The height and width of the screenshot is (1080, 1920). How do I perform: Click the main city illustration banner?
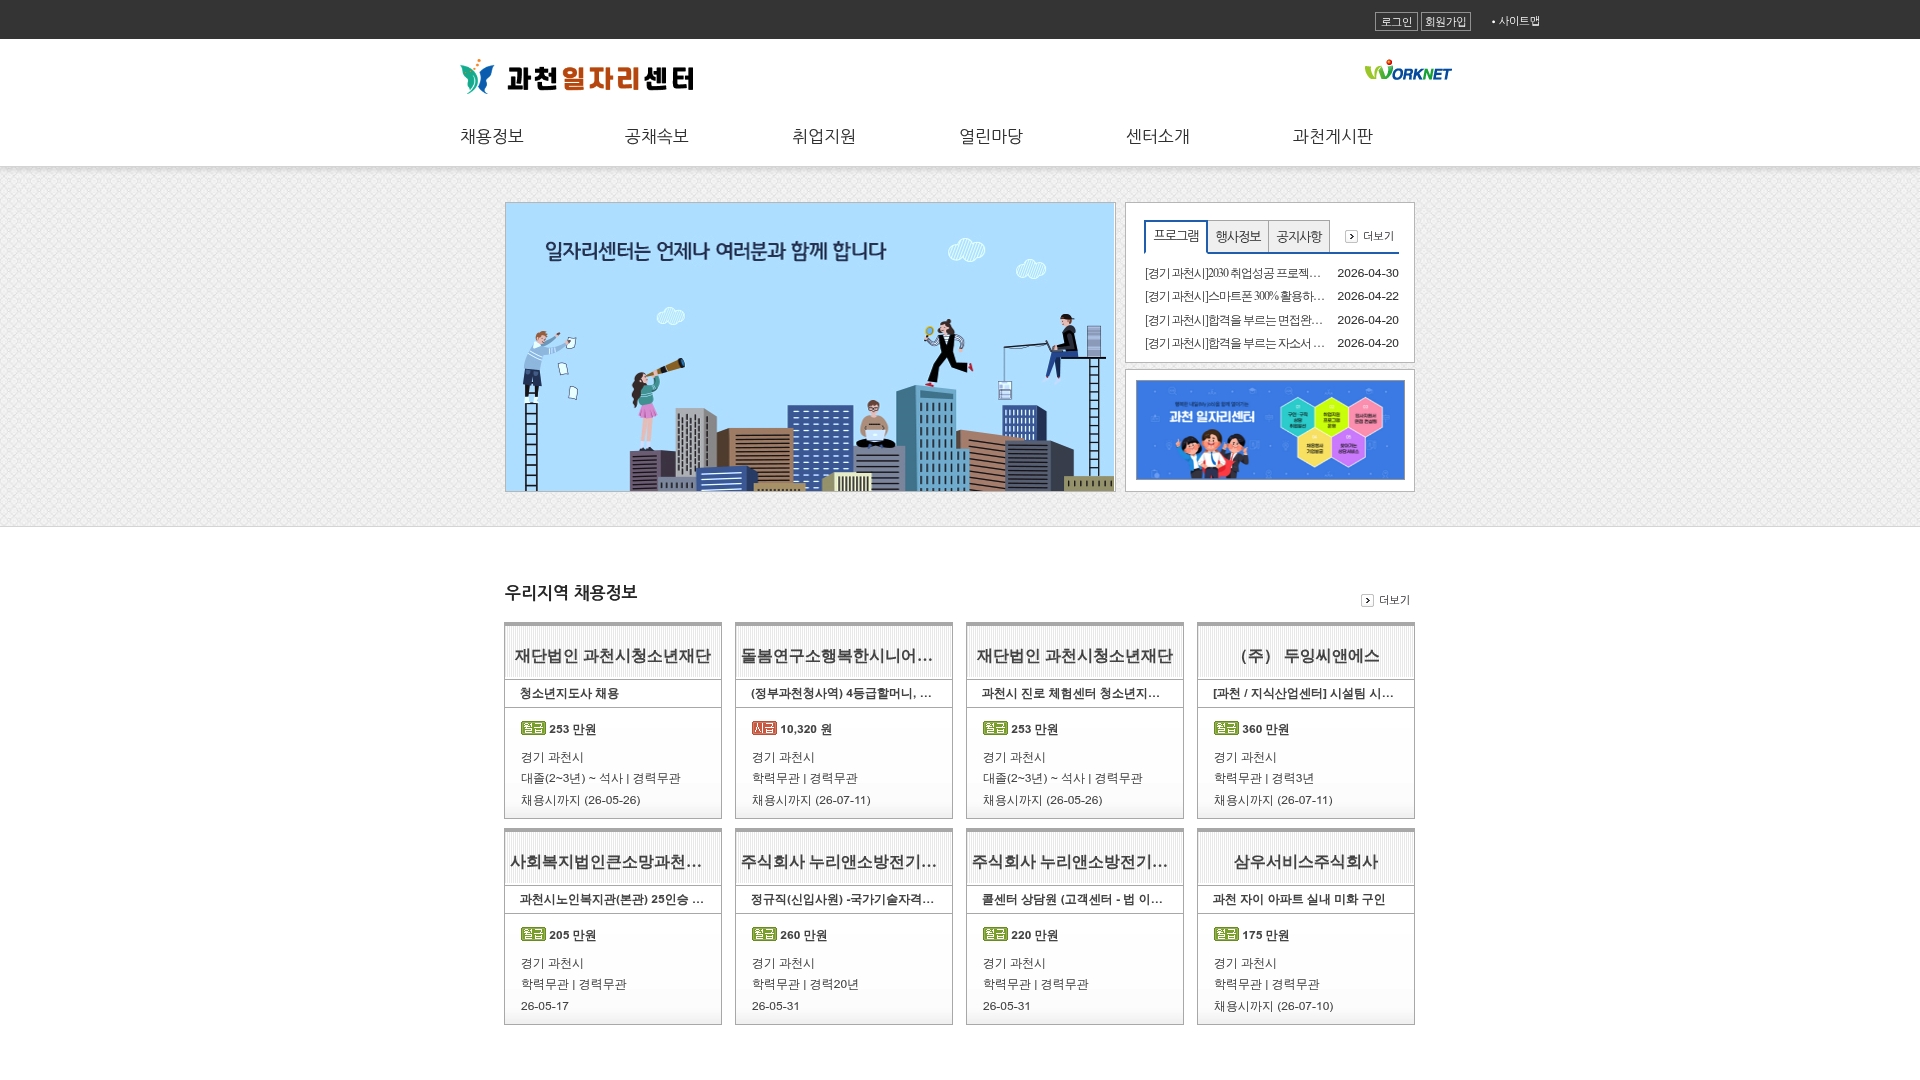pyautogui.click(x=810, y=347)
